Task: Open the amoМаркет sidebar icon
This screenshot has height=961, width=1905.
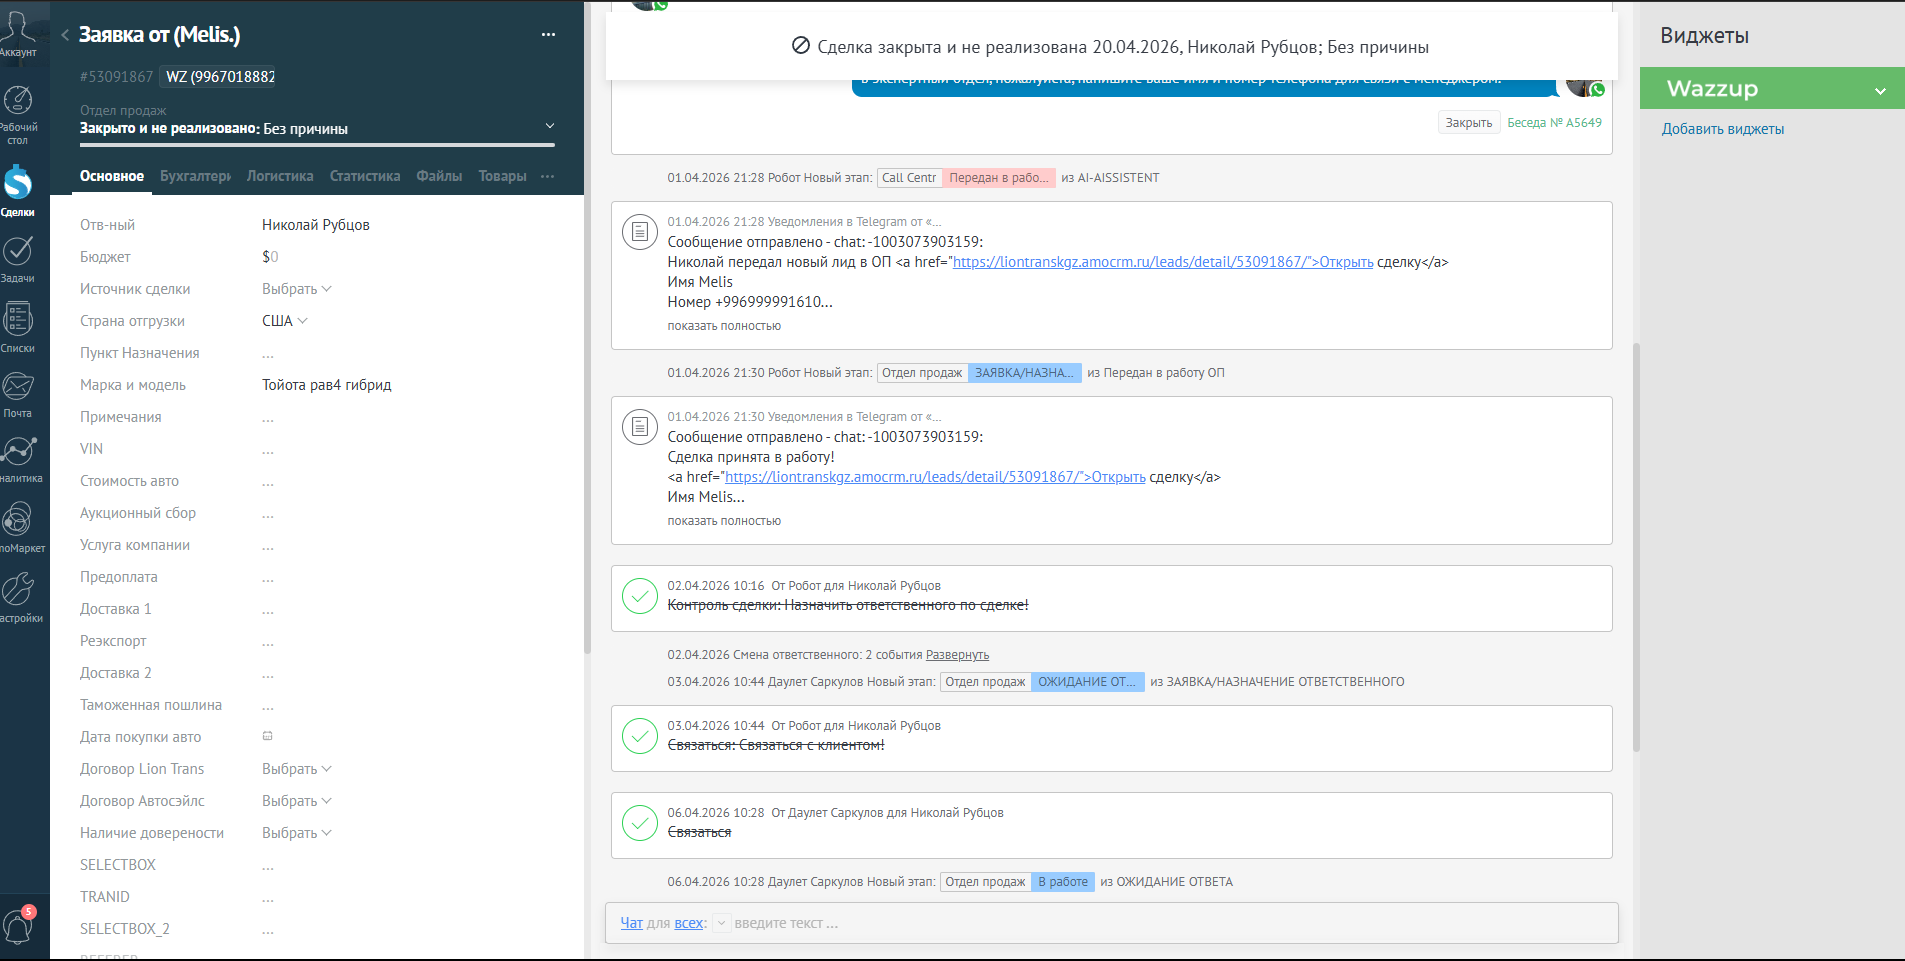Action: [18, 527]
